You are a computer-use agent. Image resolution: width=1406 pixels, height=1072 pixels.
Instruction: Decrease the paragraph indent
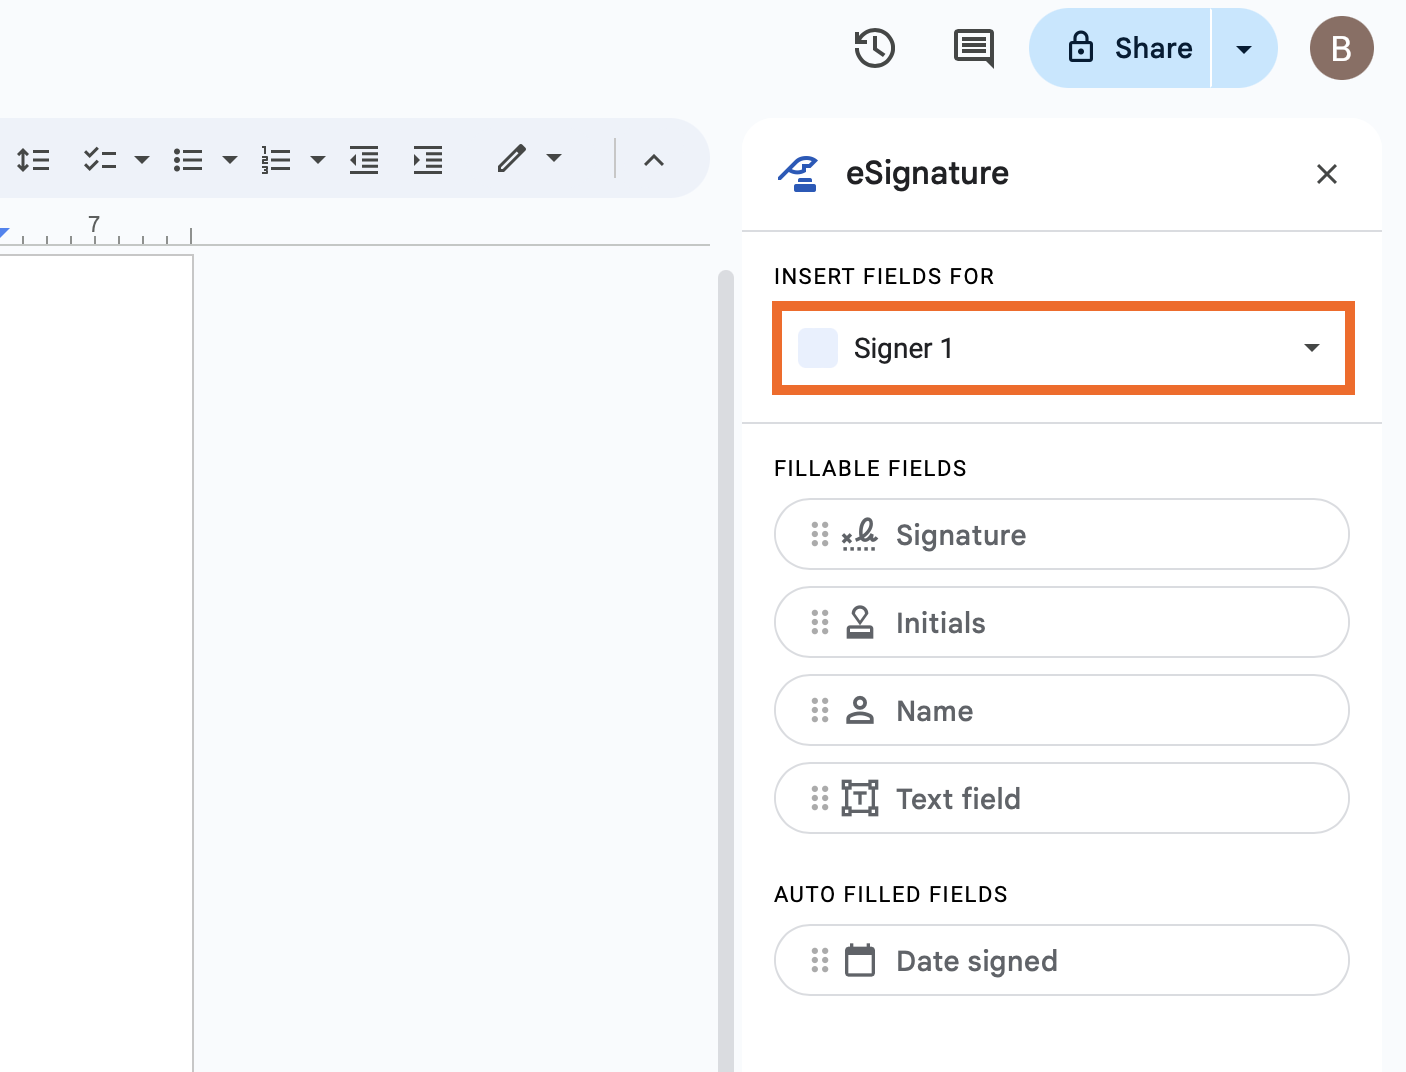point(364,160)
